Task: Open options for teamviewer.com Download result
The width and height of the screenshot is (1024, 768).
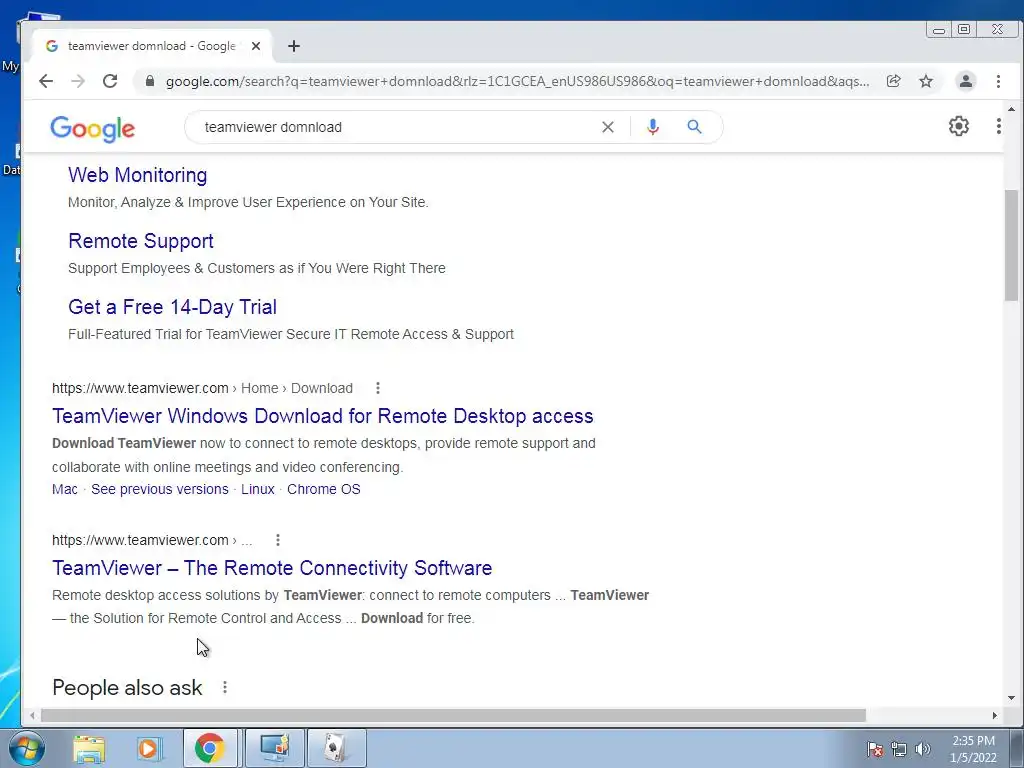Action: click(x=377, y=388)
